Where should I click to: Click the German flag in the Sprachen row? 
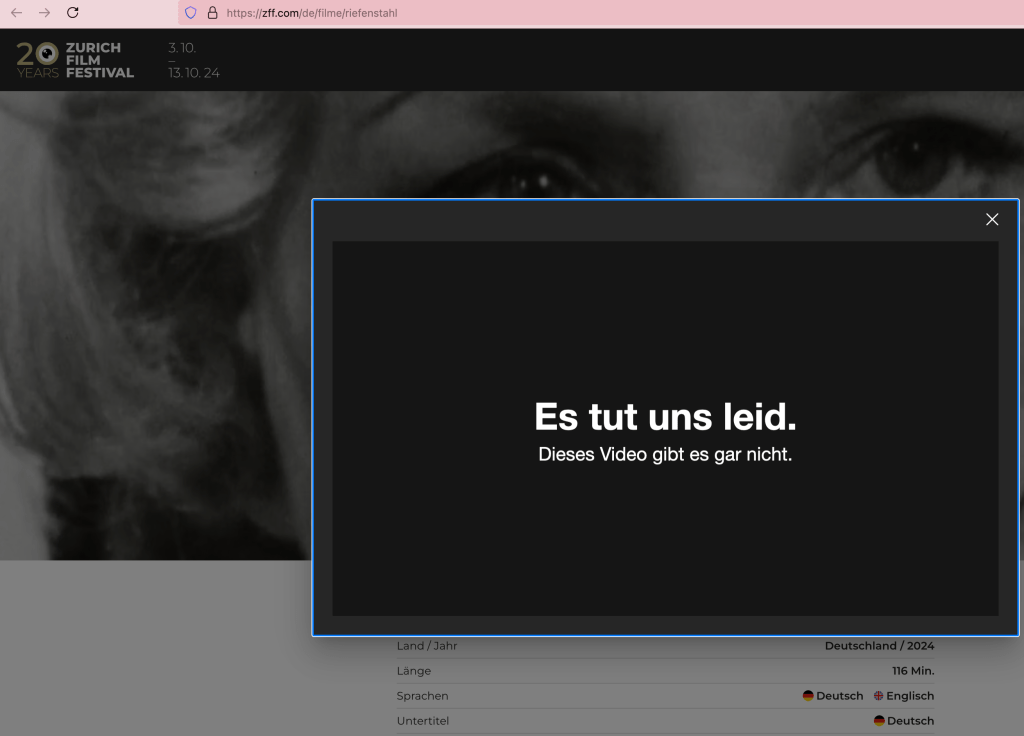(x=808, y=696)
